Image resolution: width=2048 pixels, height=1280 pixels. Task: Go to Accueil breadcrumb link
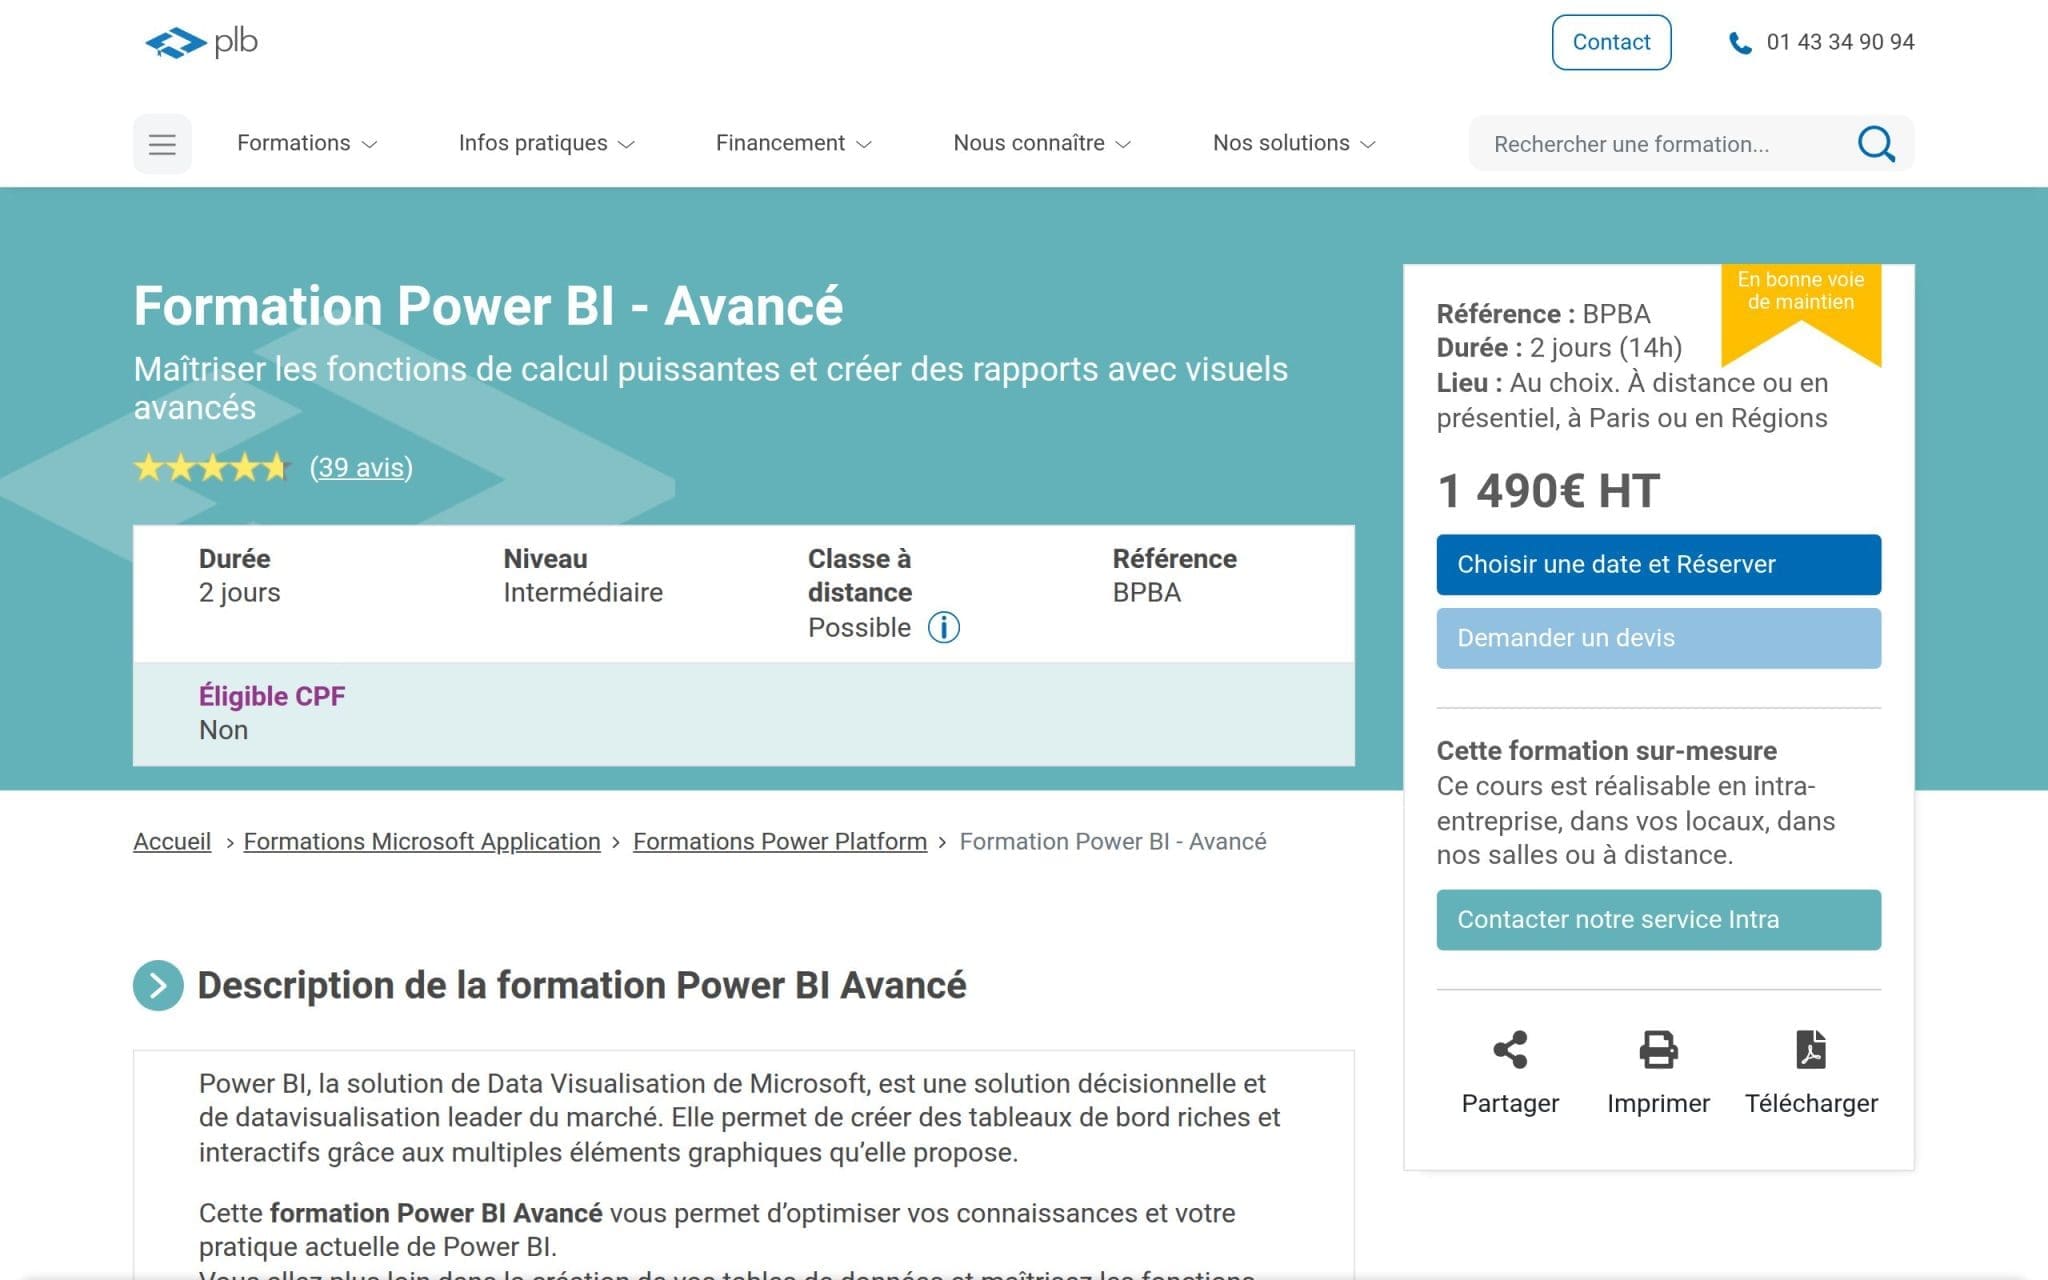(172, 842)
